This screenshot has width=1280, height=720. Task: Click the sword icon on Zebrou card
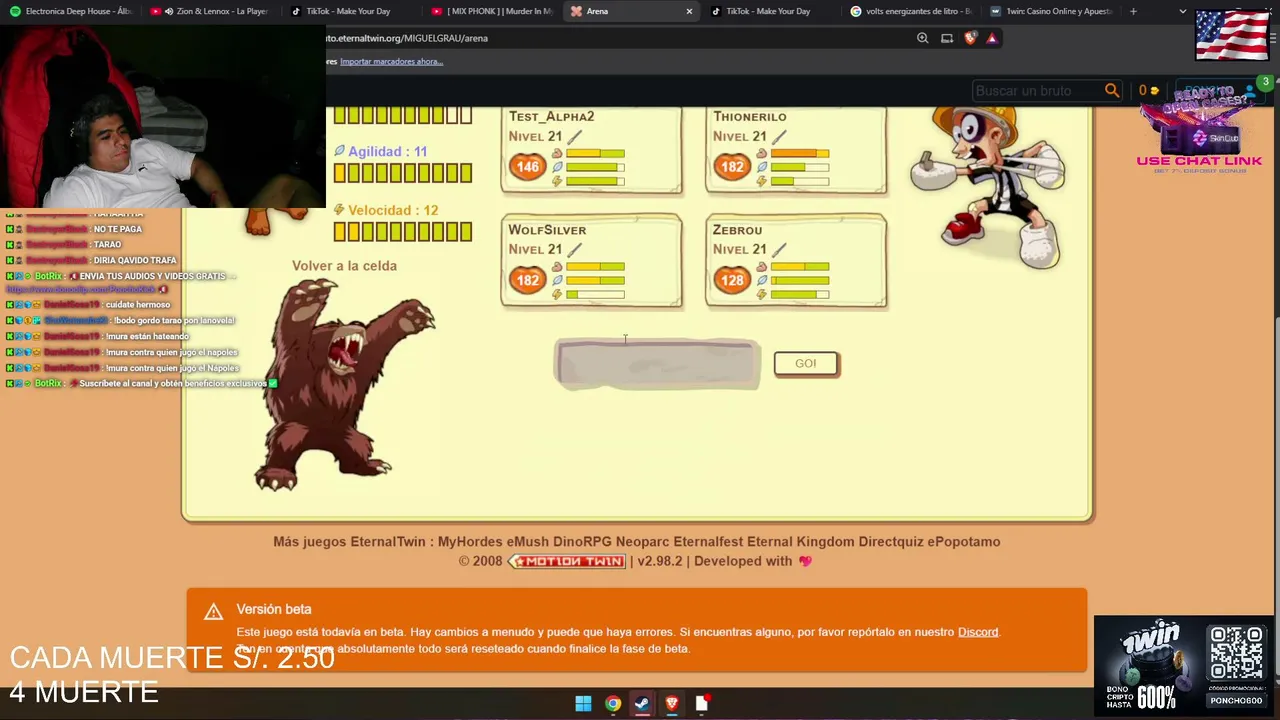point(779,250)
